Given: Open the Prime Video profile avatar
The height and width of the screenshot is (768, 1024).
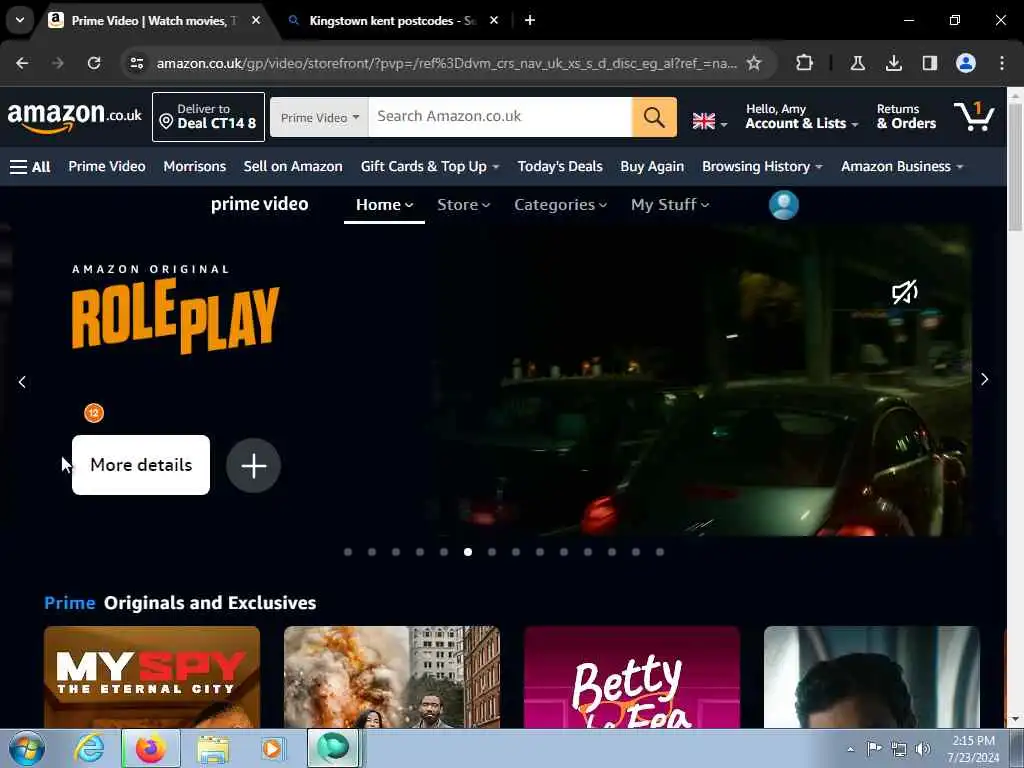Looking at the screenshot, I should pos(784,204).
